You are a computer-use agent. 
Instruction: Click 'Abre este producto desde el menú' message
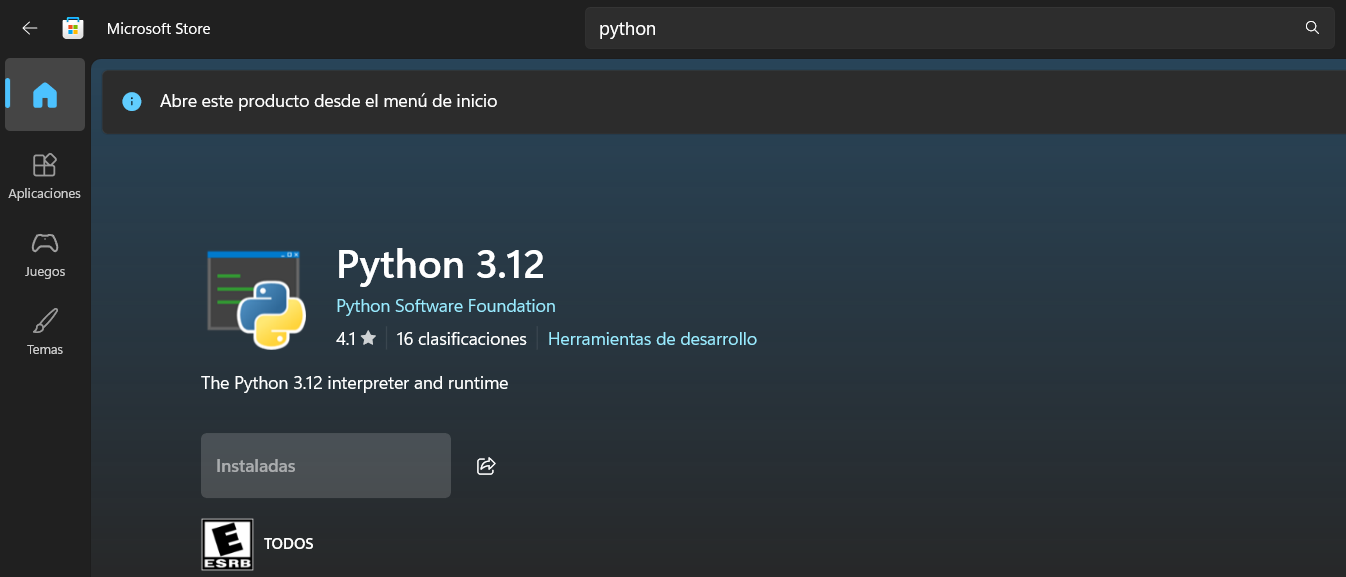(329, 101)
